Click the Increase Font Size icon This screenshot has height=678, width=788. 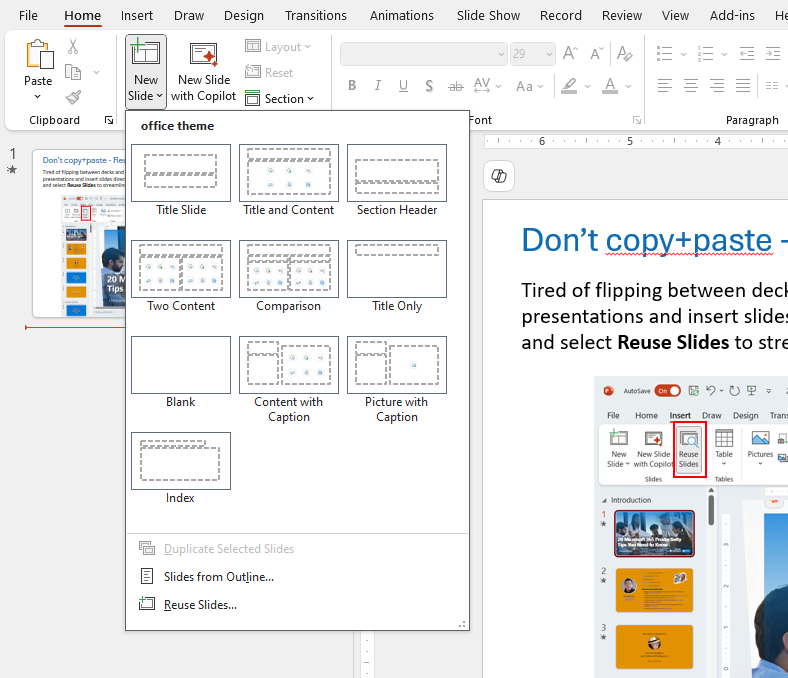[x=570, y=54]
